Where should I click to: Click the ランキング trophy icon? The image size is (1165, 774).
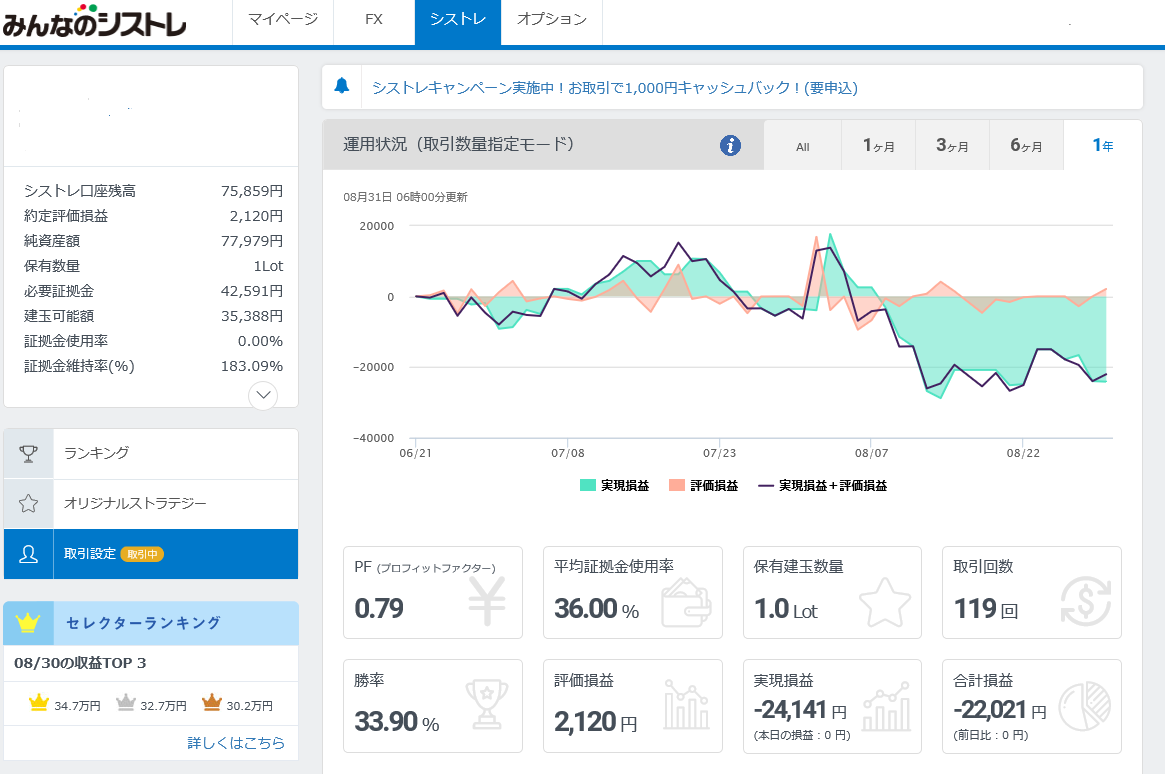coord(29,454)
